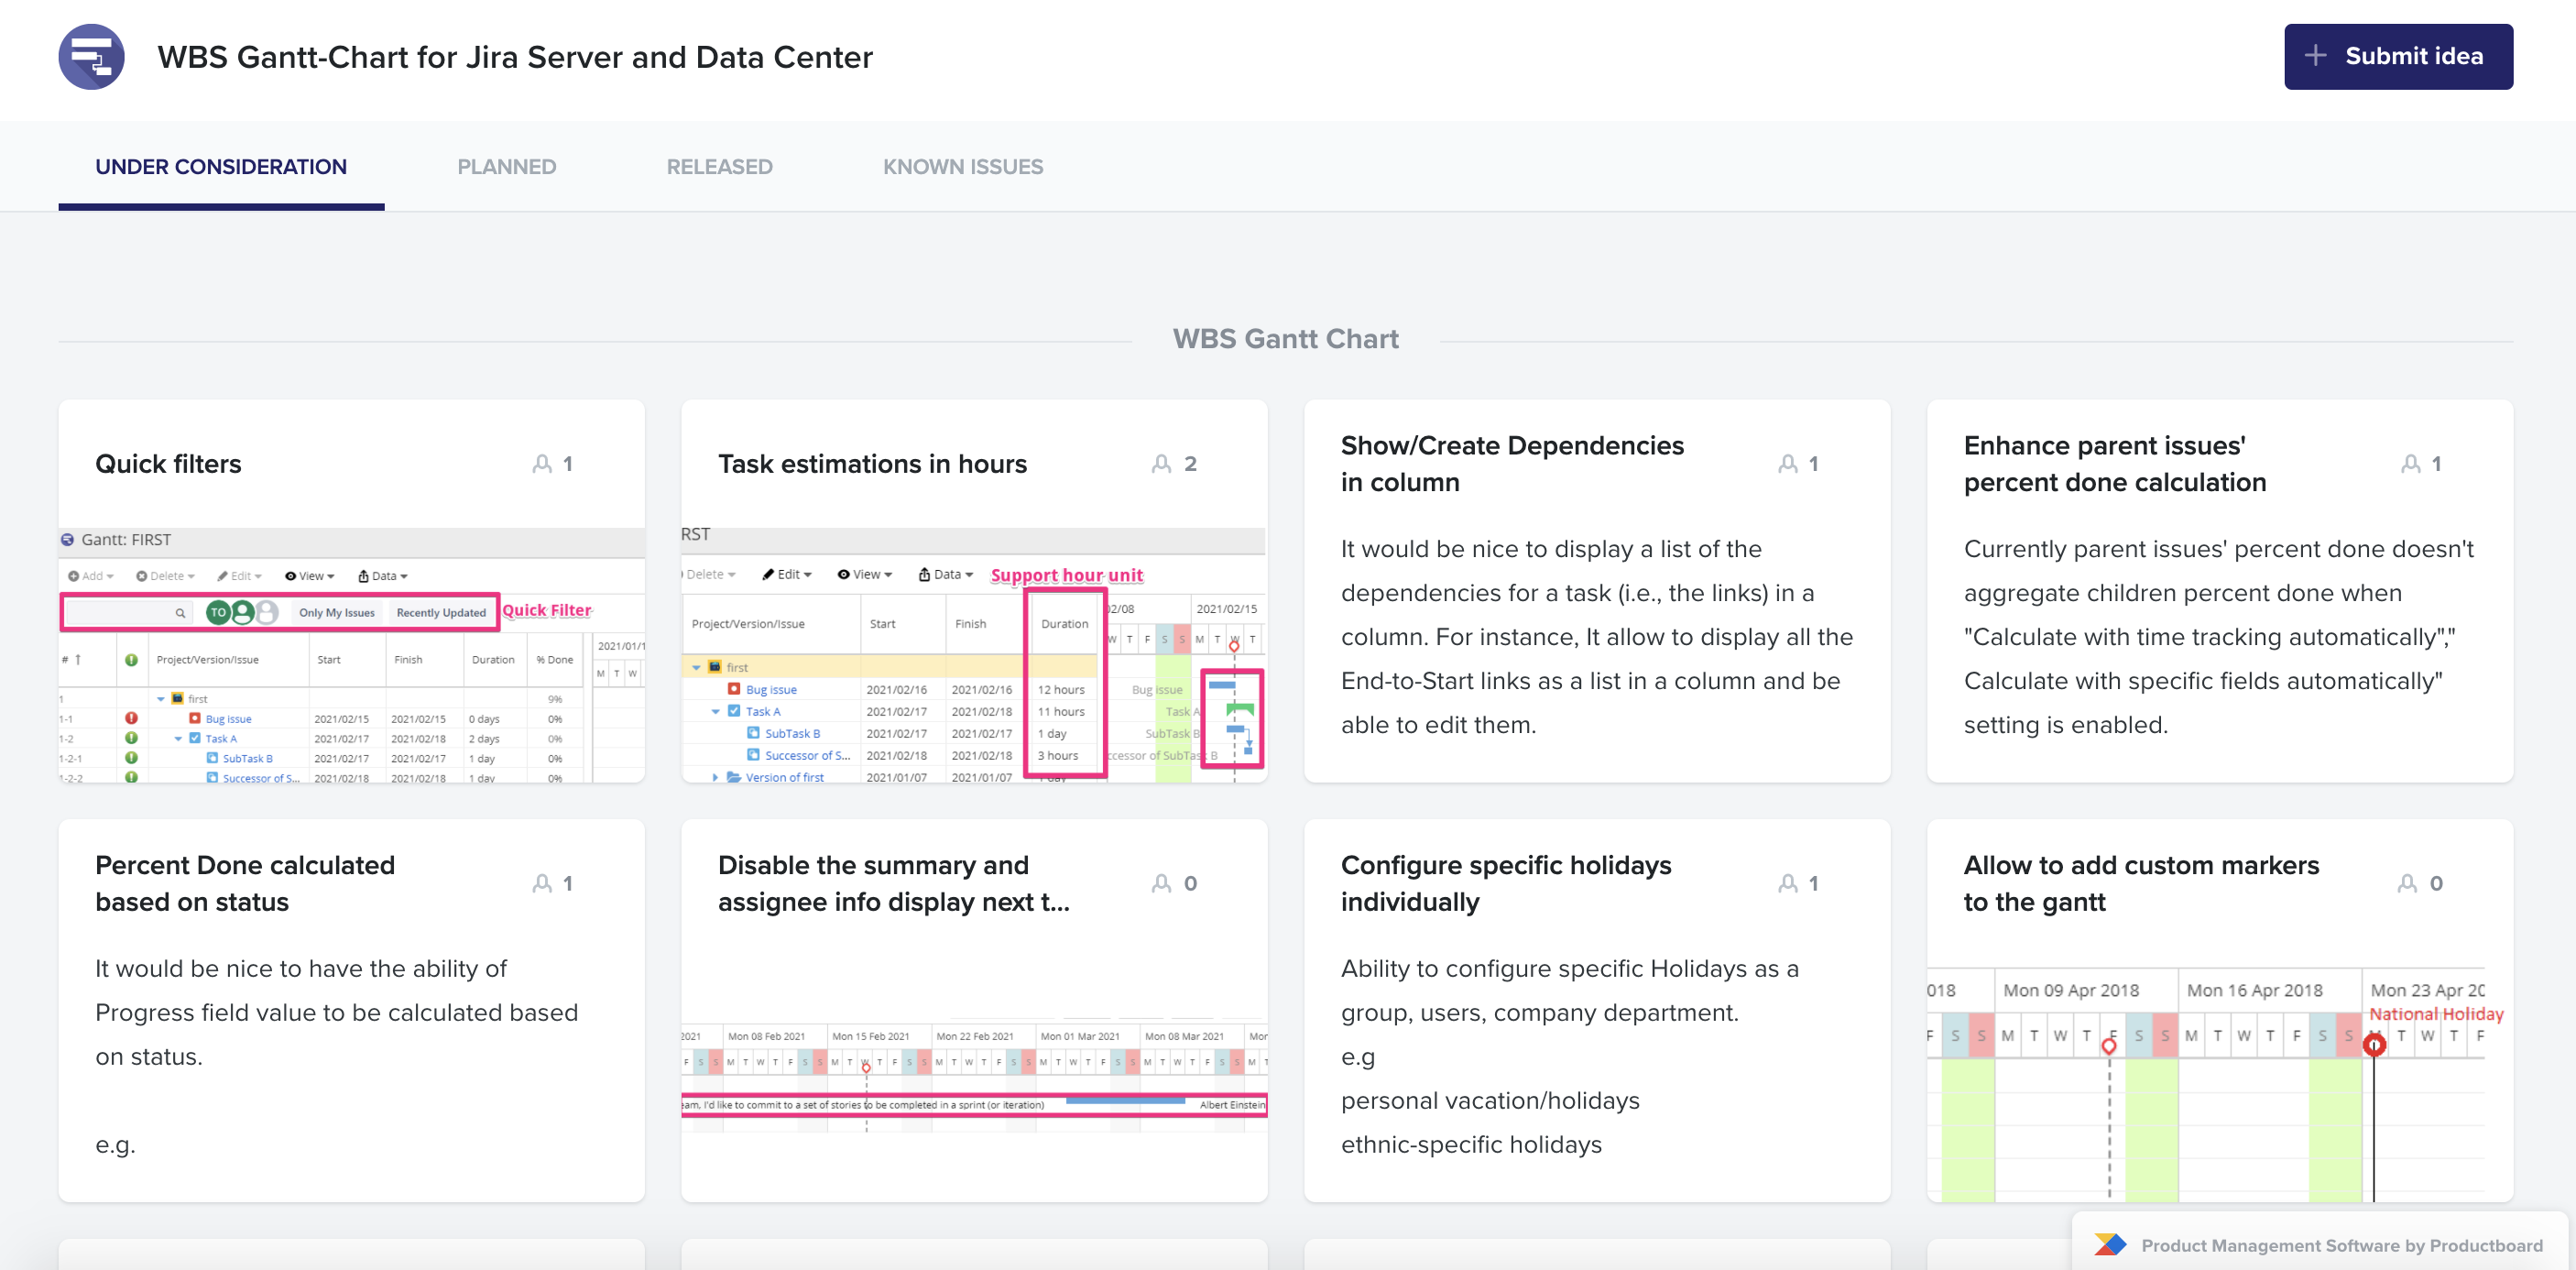Click the WBS Gantt-Chart logo icon
The image size is (2576, 1270).
91,57
